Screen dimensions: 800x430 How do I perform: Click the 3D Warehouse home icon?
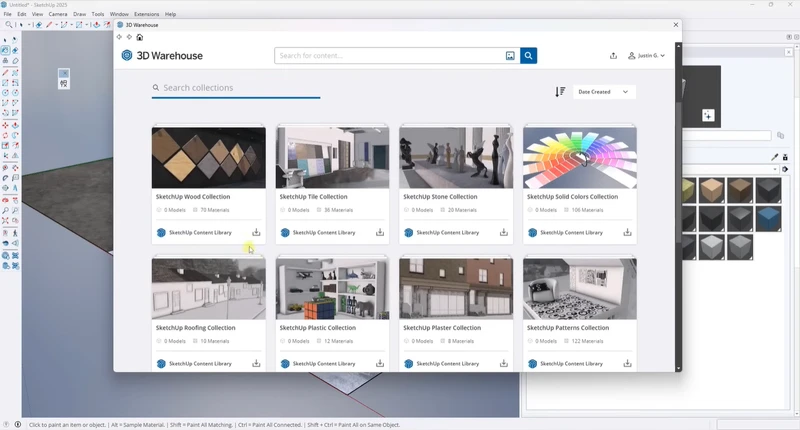pos(139,37)
